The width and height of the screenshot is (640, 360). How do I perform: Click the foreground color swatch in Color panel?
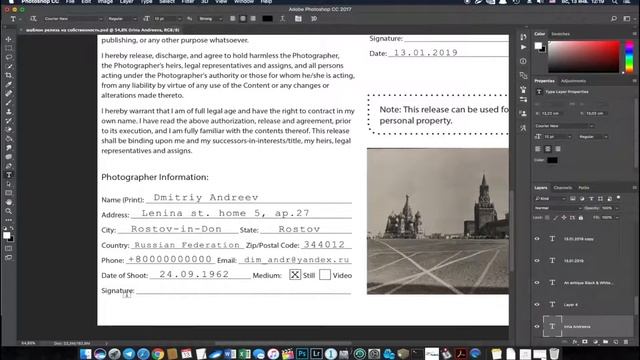pyautogui.click(x=538, y=45)
